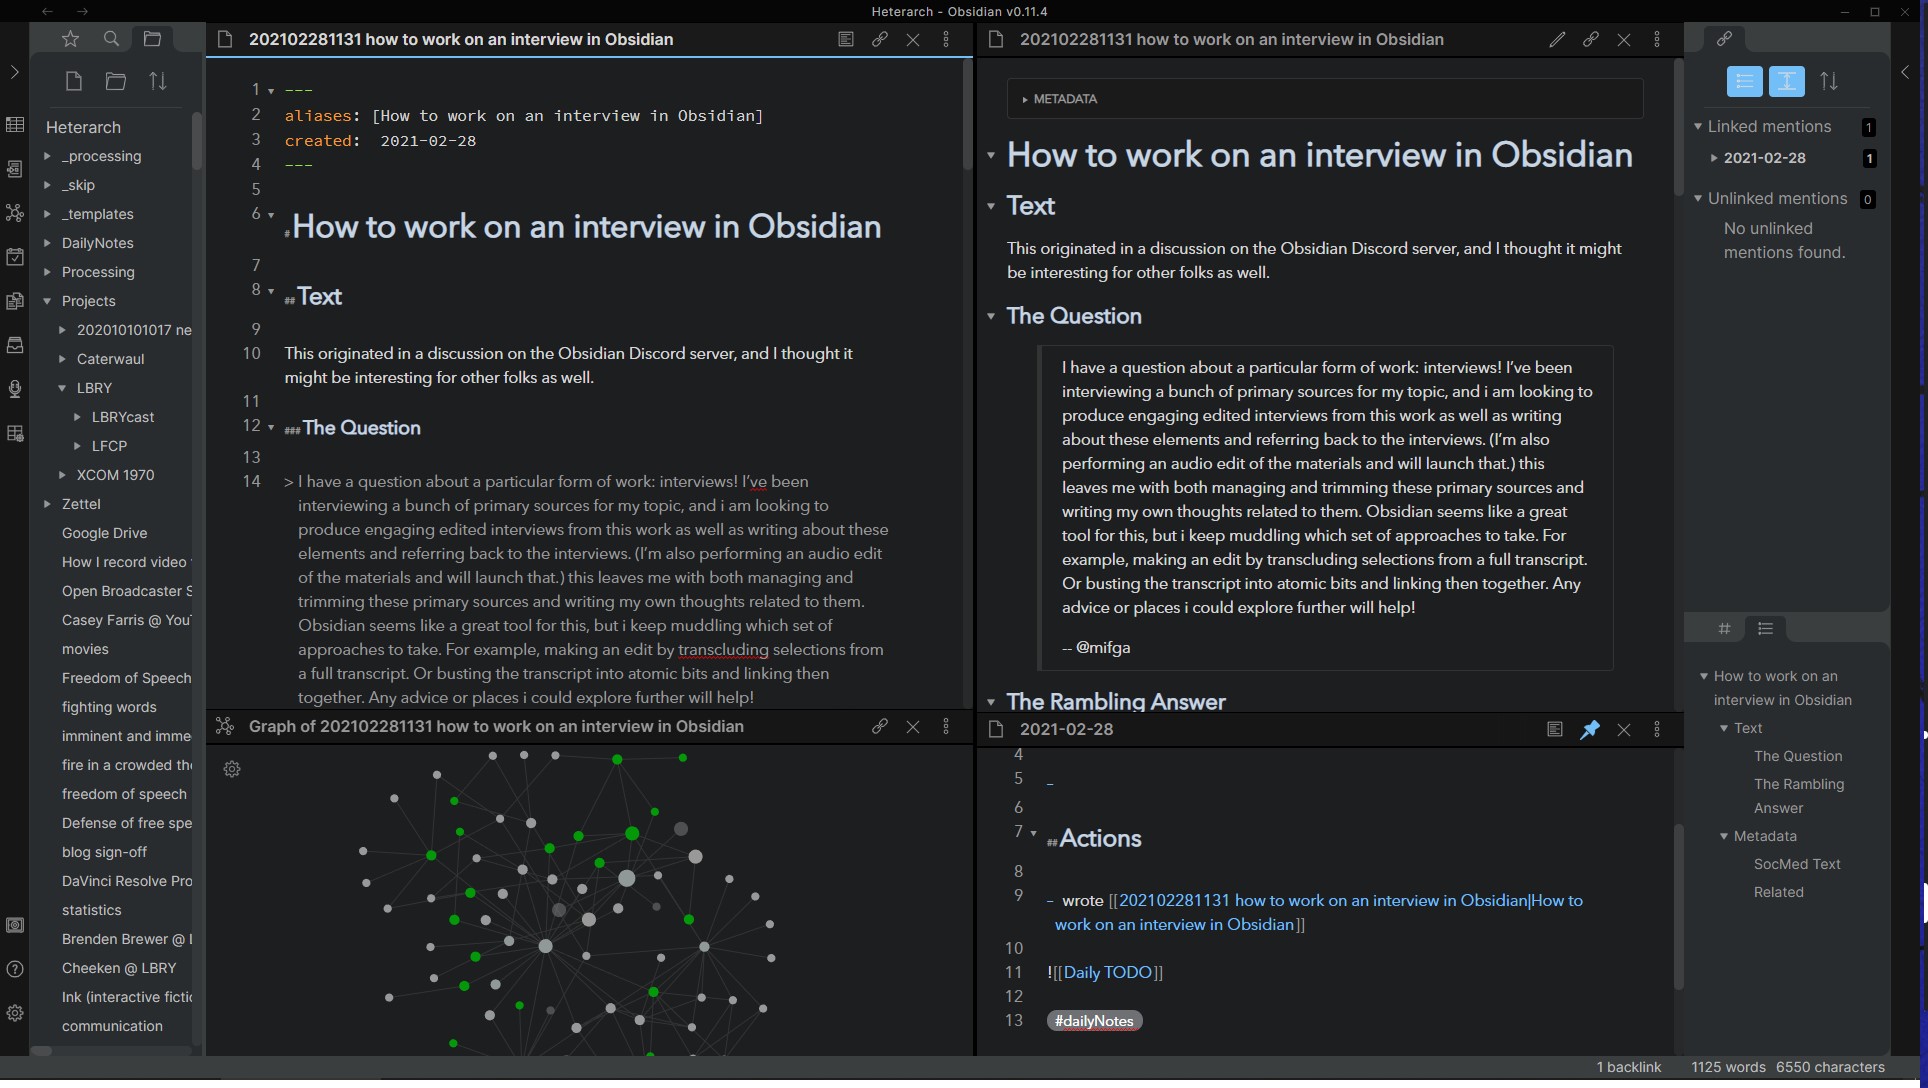1928x1088 pixels.
Task: Collapse the Linked mentions section
Action: (1698, 127)
